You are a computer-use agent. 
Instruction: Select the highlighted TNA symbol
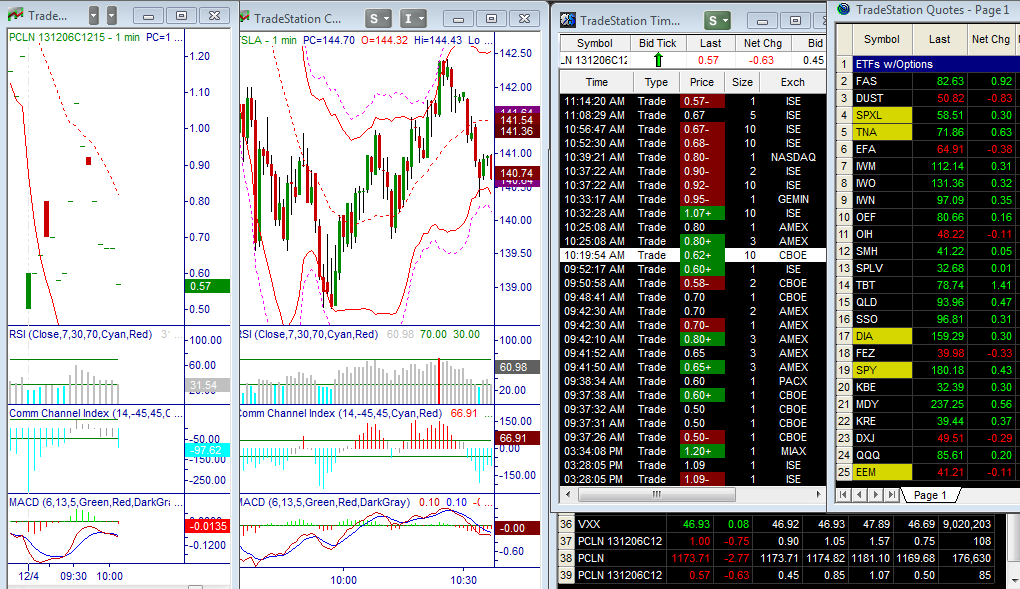pyautogui.click(x=882, y=132)
